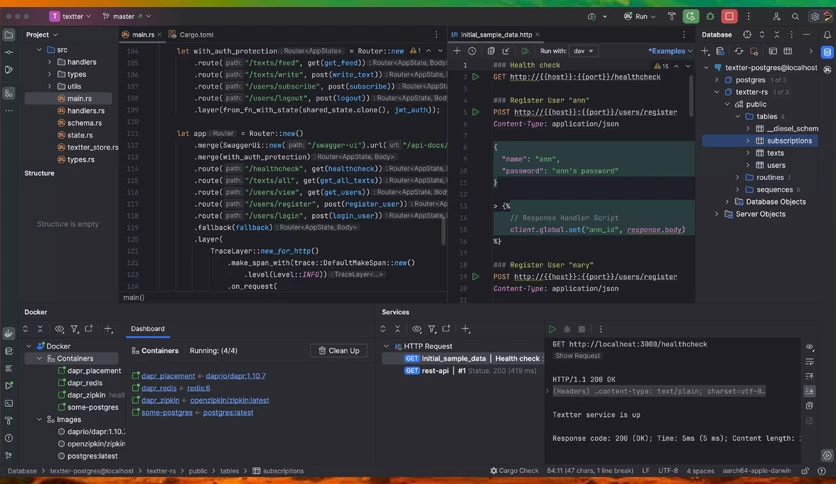Screen dimensions: 836x484
Task: Expand the types folder in project tree
Action: click(50, 74)
